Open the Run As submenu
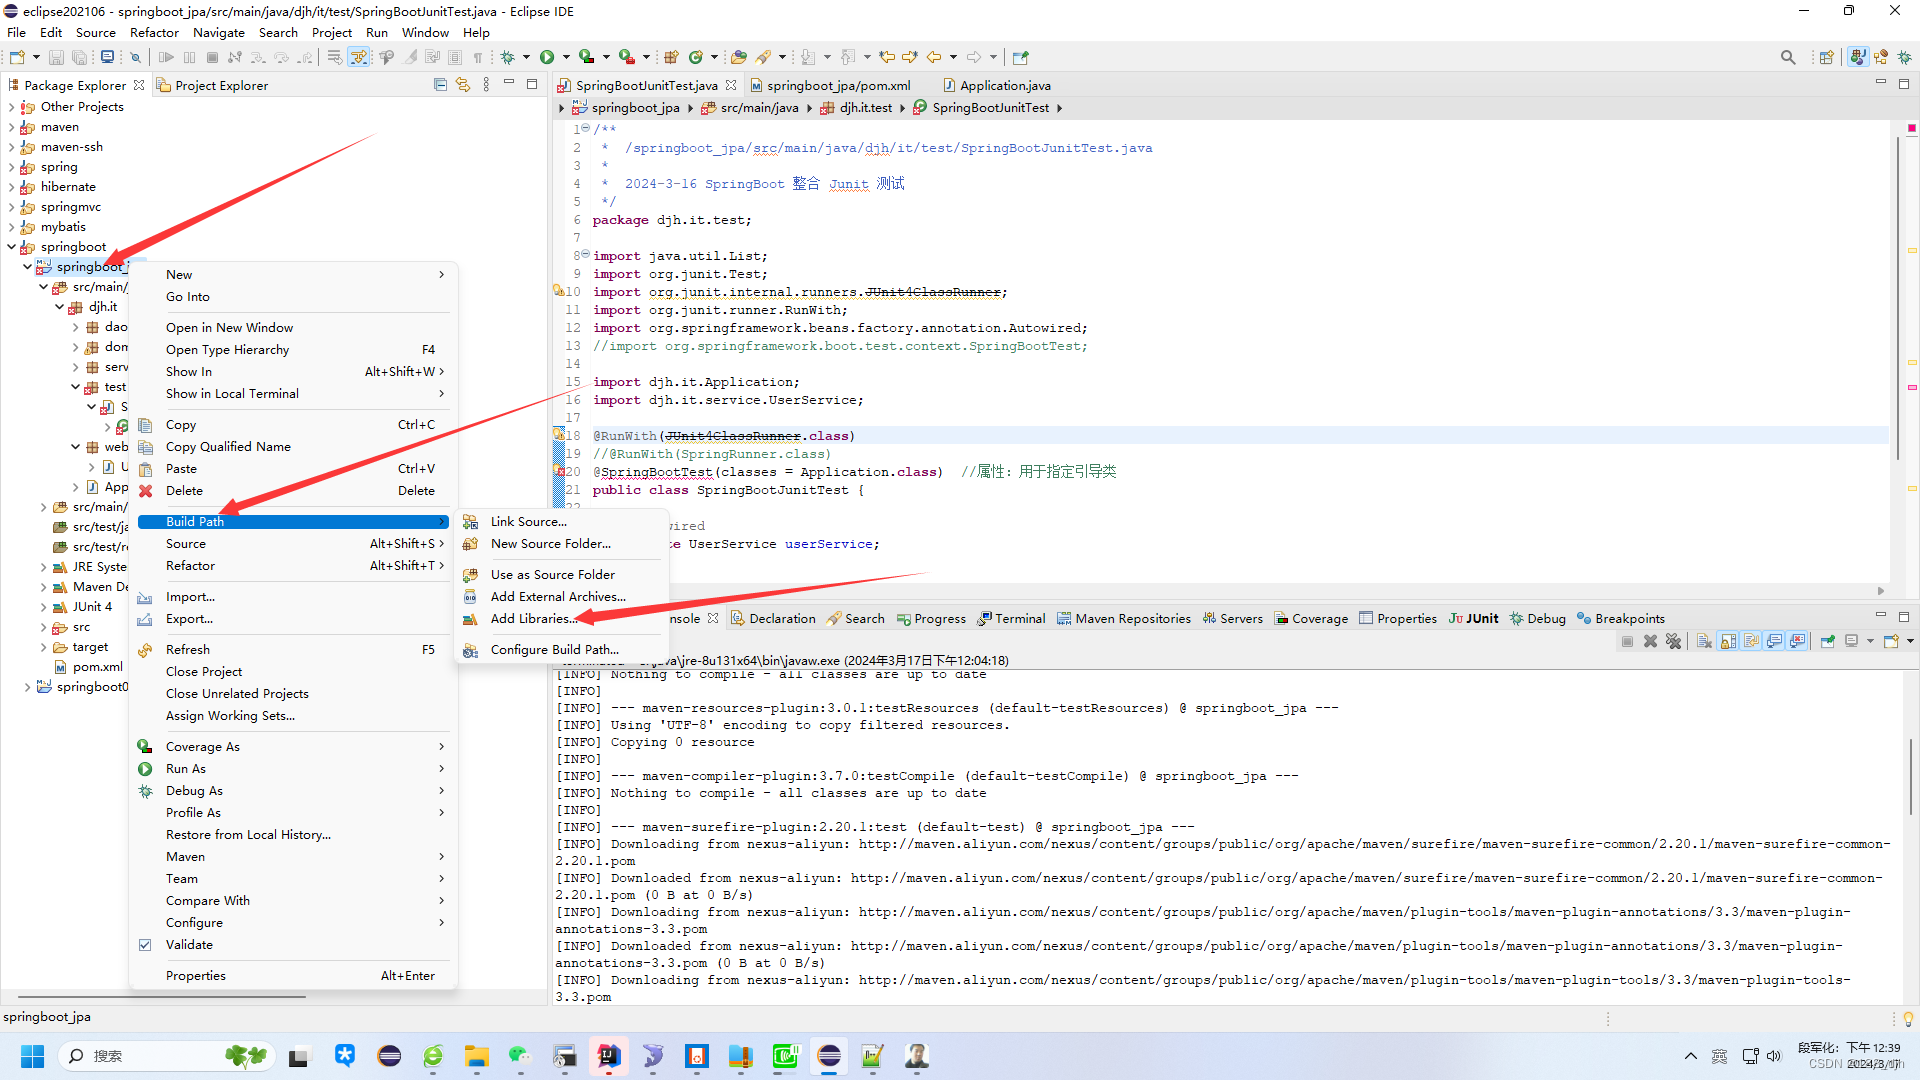This screenshot has height=1080, width=1920. [293, 769]
